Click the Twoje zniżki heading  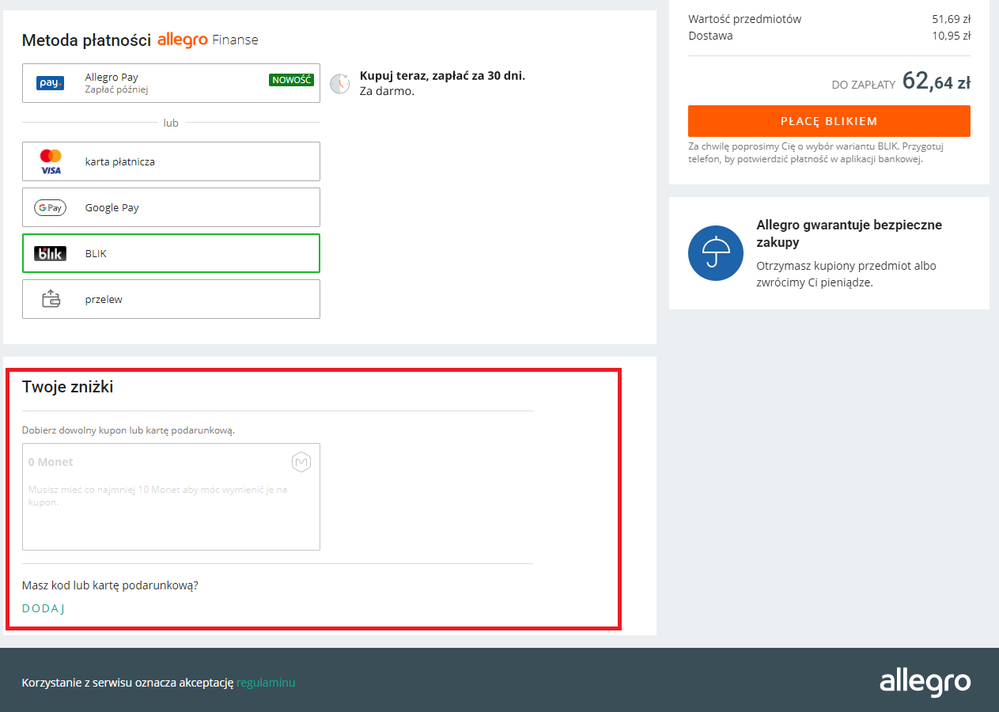click(68, 387)
